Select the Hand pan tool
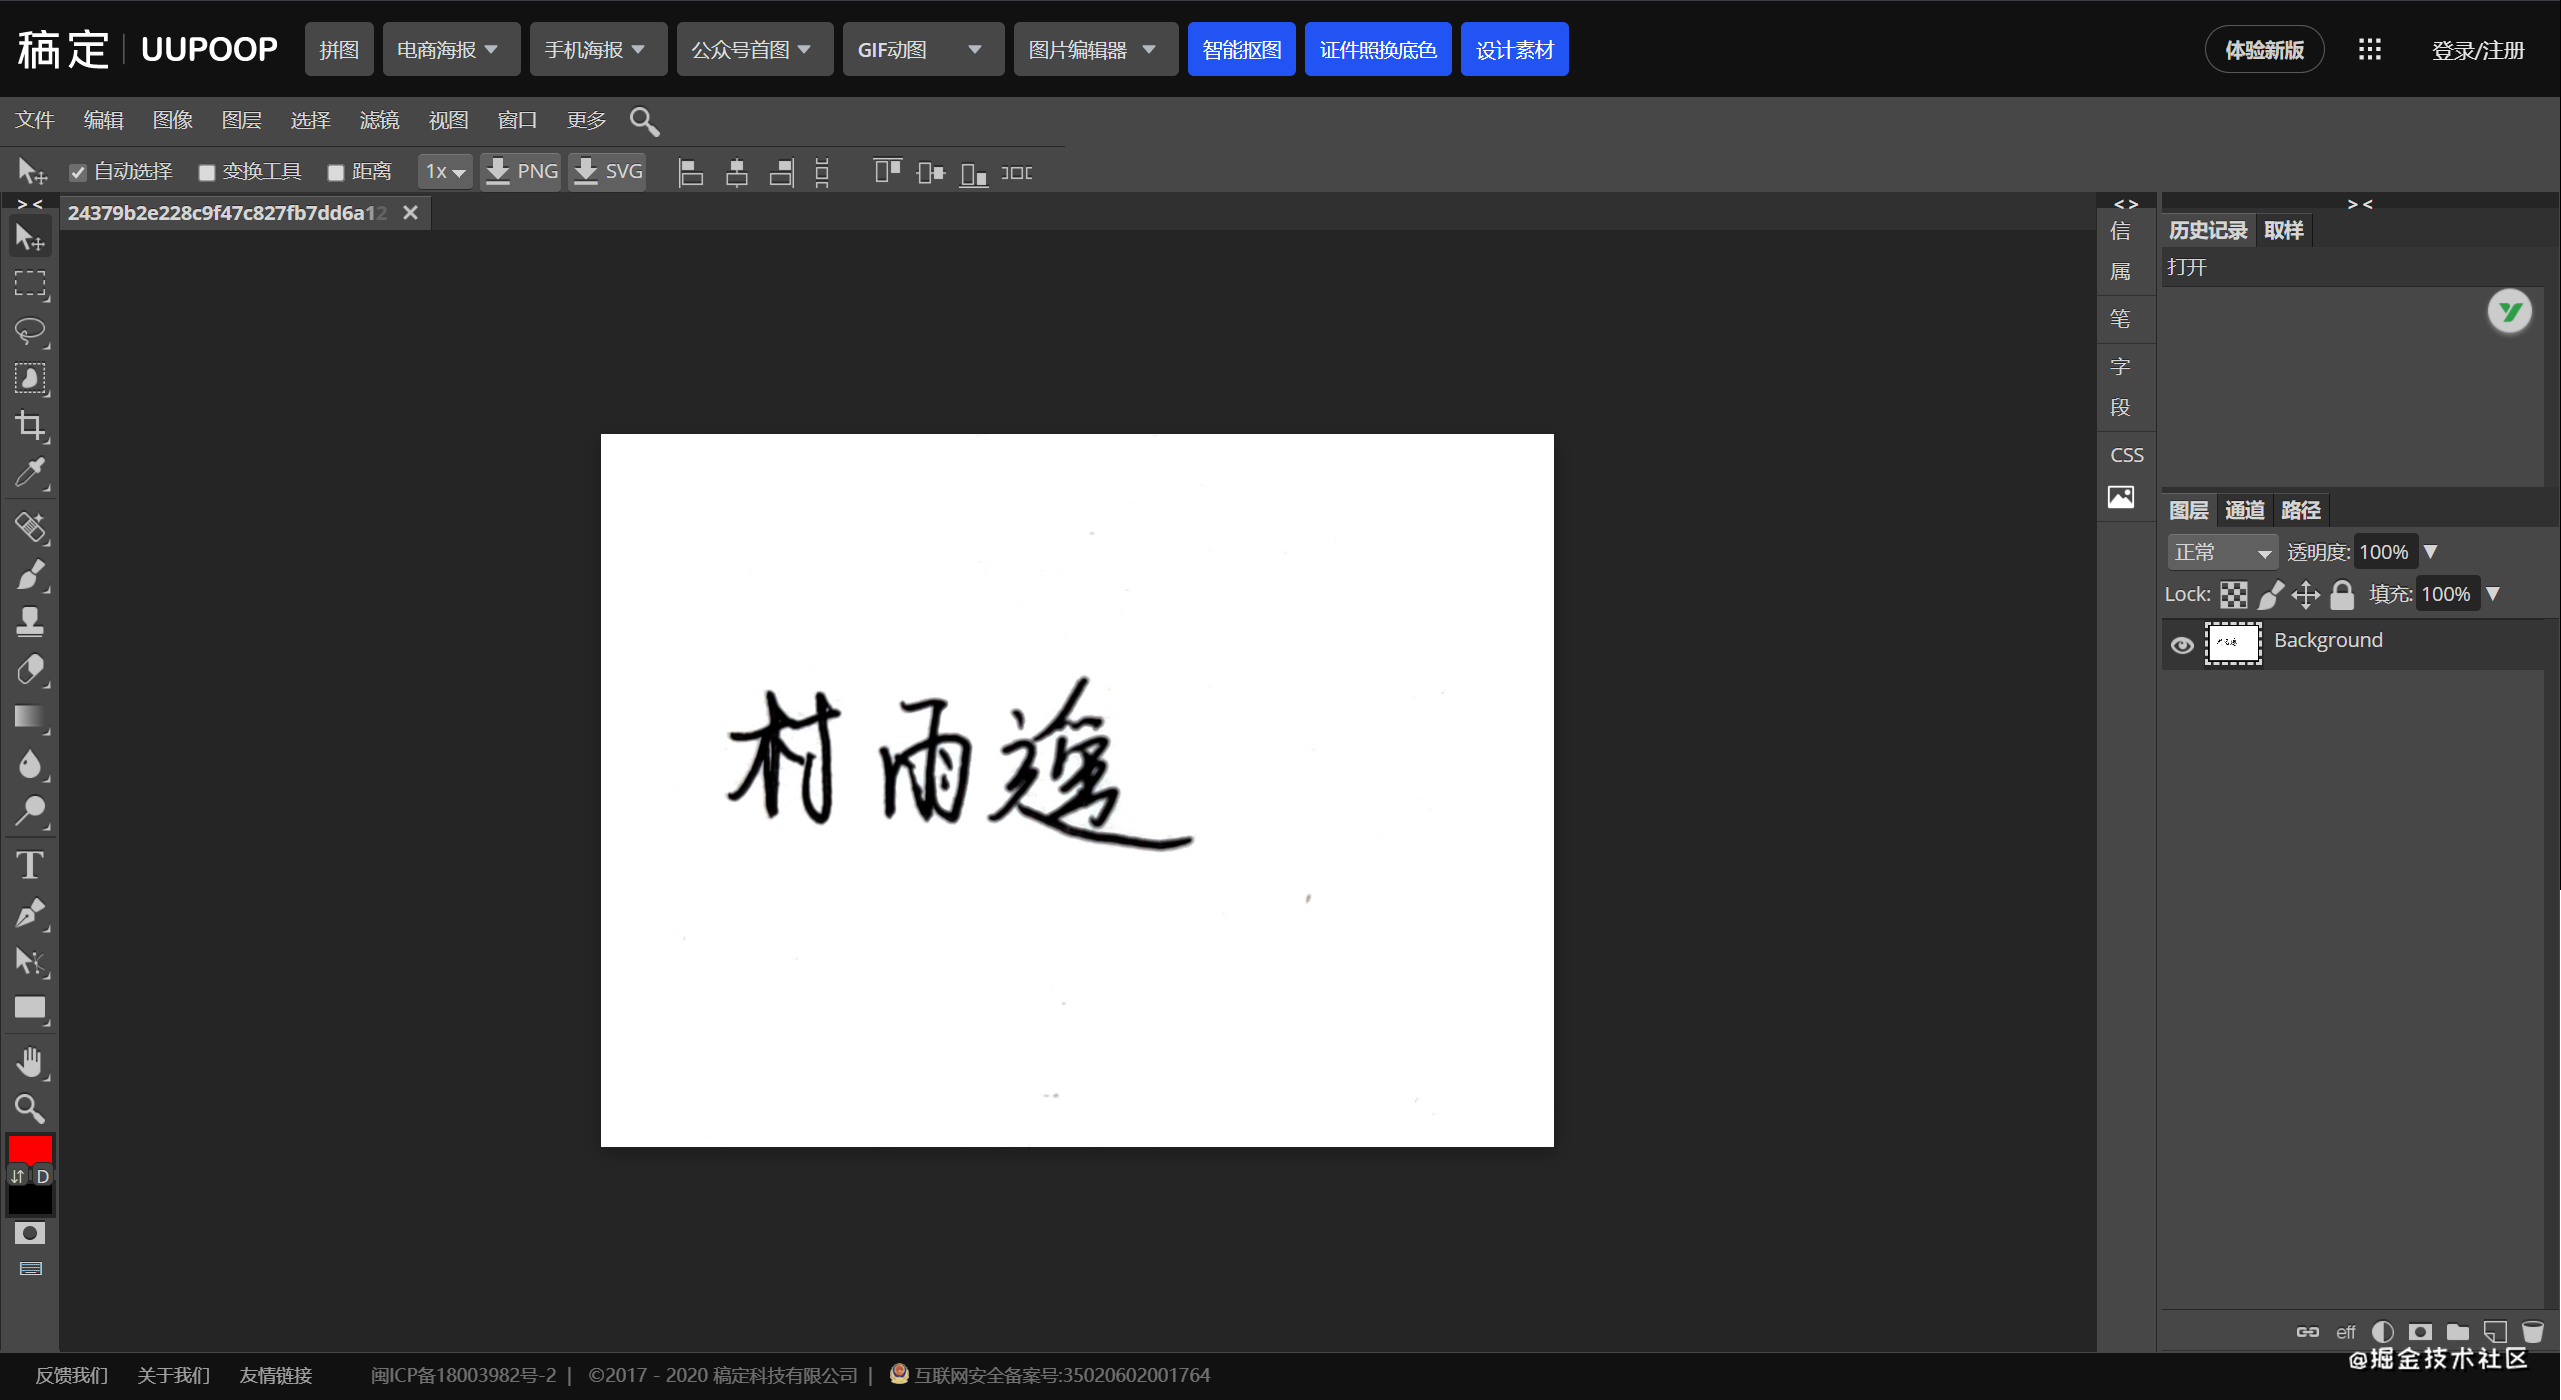This screenshot has width=2561, height=1400. click(x=30, y=1062)
